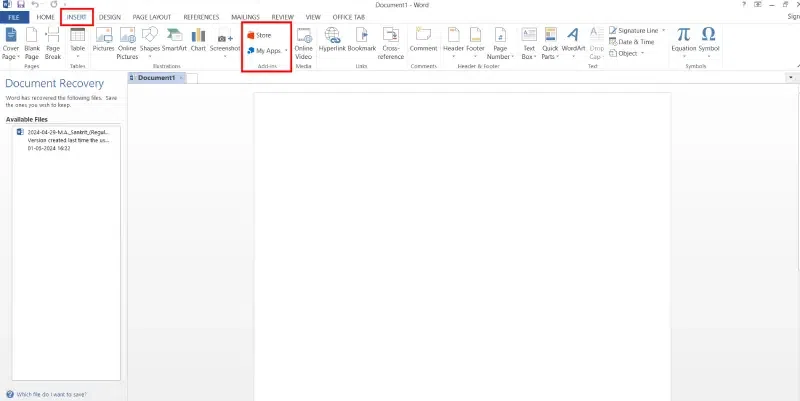This screenshot has height=401, width=800.
Task: Click the Chart icon
Action: pyautogui.click(x=198, y=40)
